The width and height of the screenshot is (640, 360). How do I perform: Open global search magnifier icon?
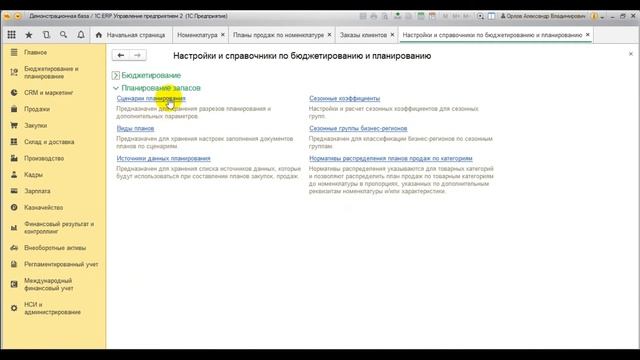tap(63, 35)
